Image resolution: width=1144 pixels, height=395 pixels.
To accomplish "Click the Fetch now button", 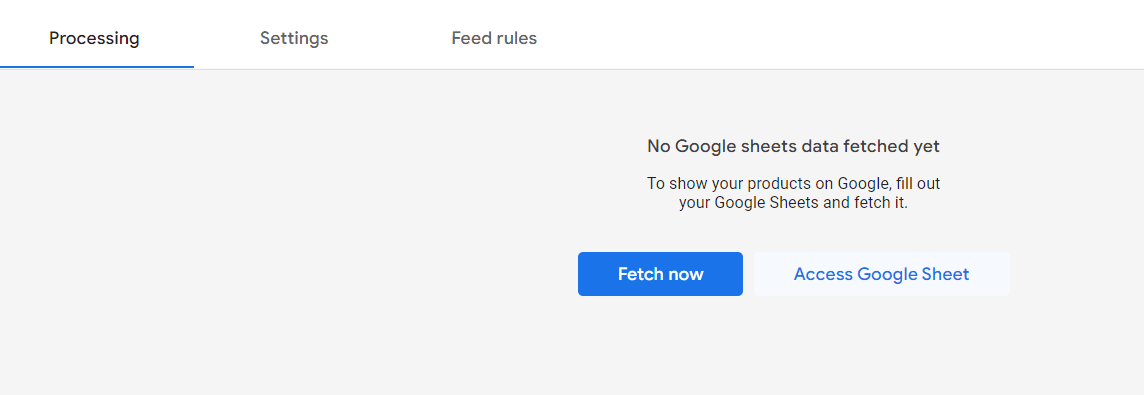I will click(660, 274).
